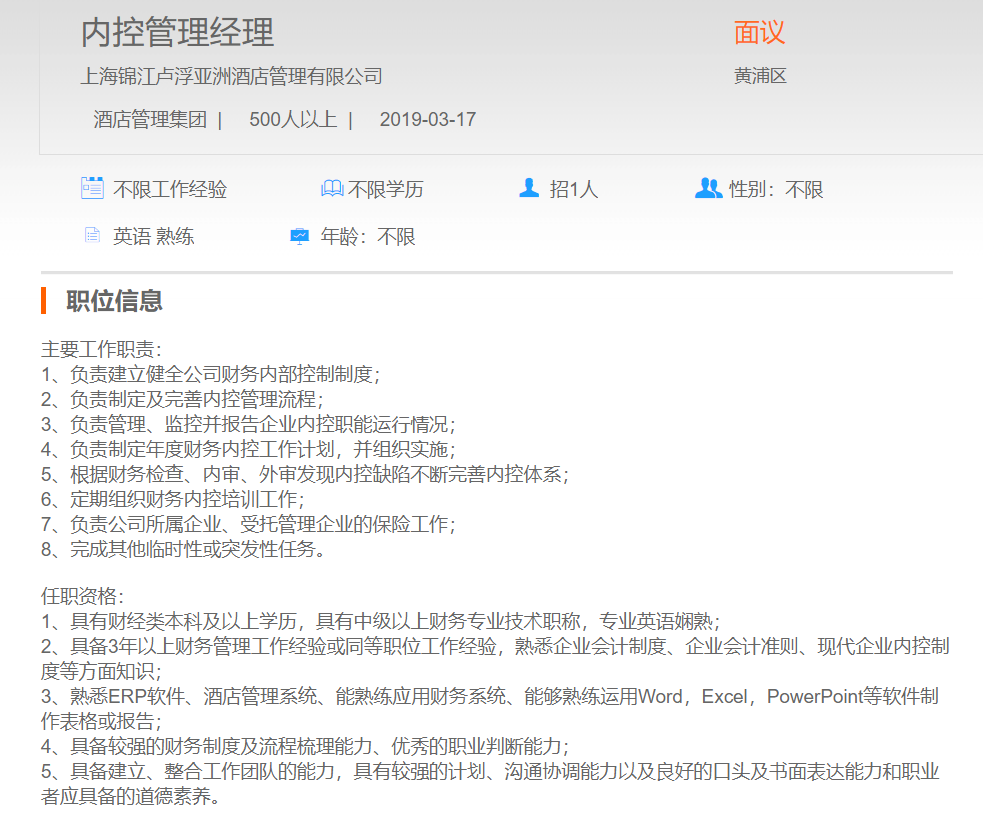Click the 不限工作经验 requirement text
The image size is (983, 814).
pos(170,189)
